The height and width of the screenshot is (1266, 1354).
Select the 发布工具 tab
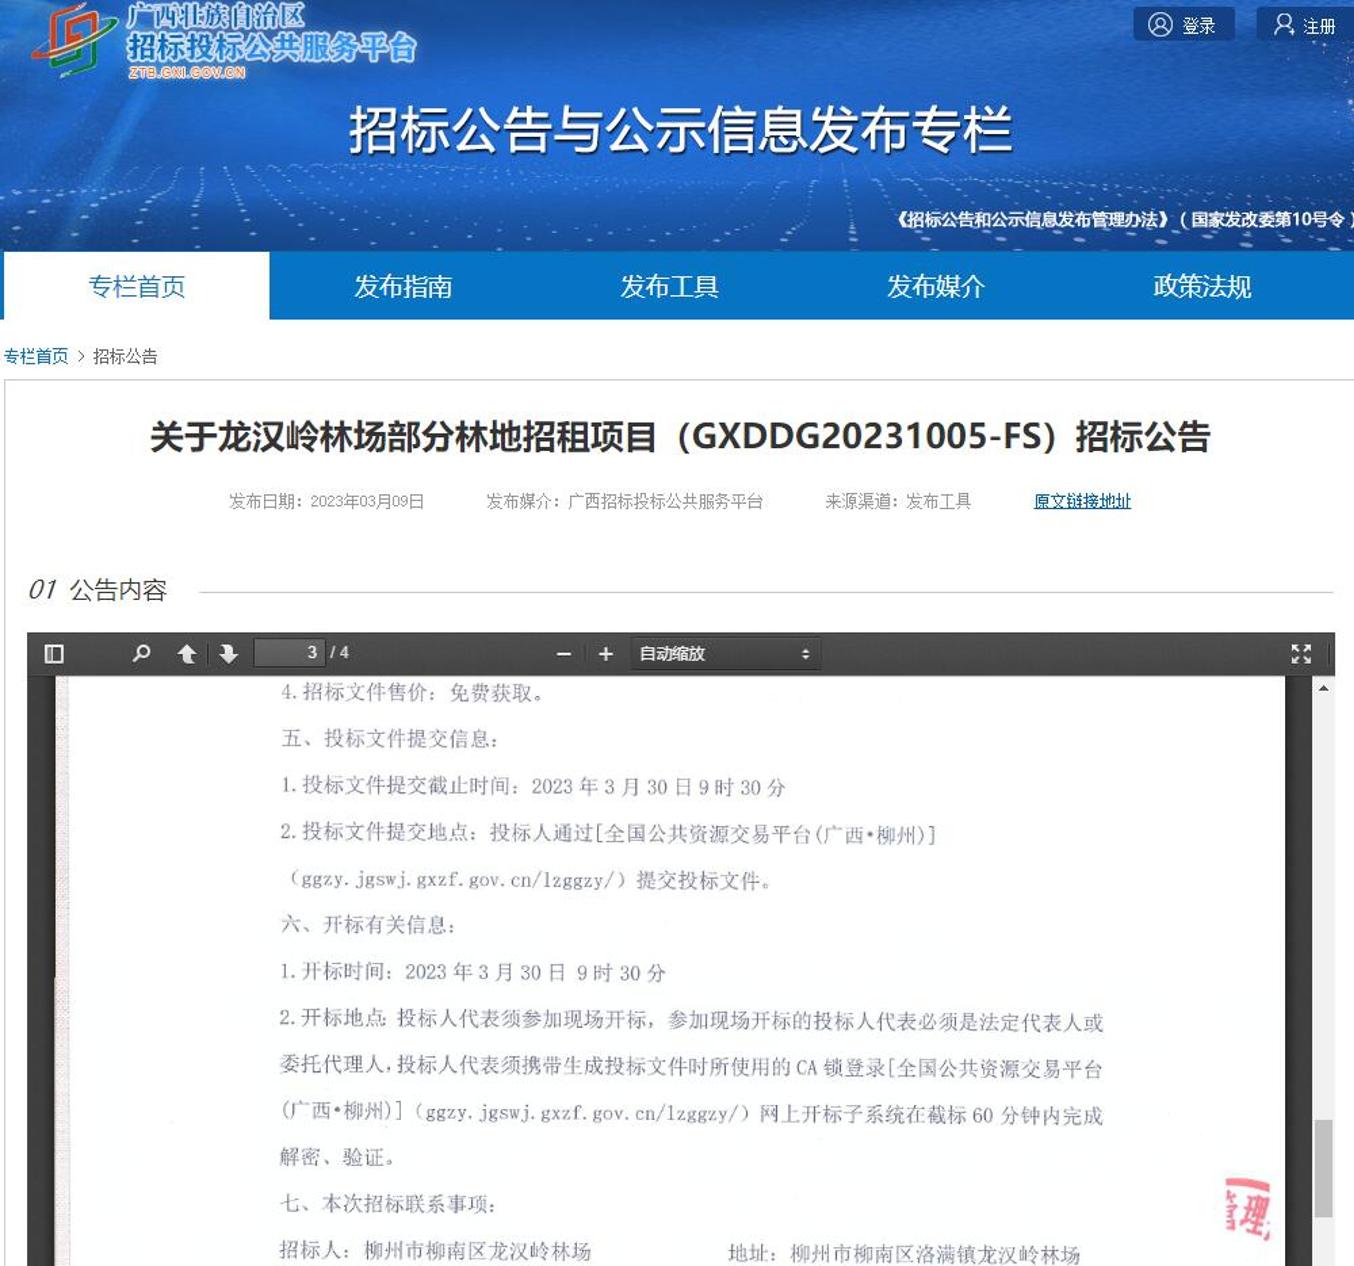coord(669,286)
